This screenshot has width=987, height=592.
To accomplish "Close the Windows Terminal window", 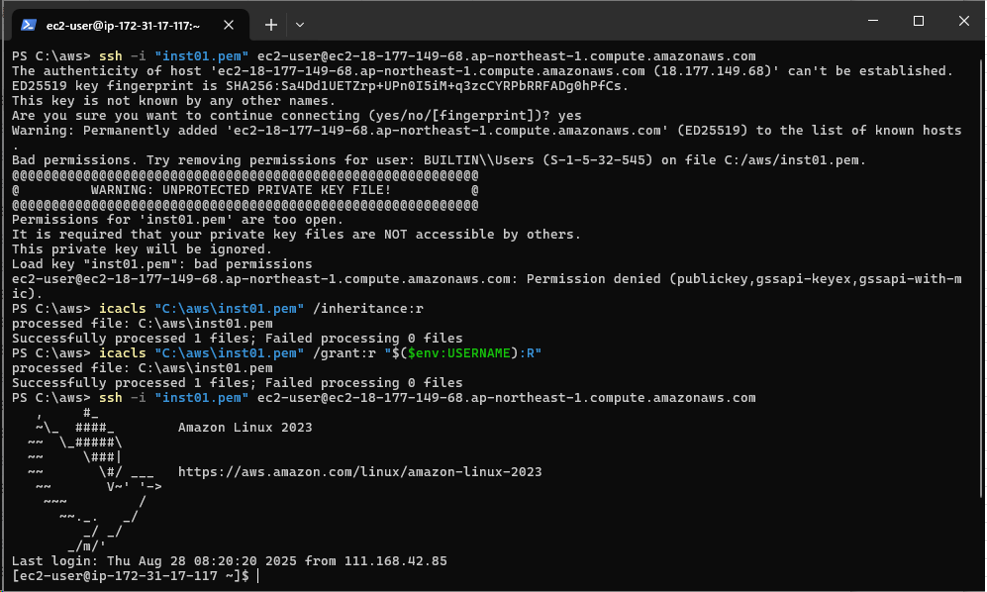I will 963,22.
